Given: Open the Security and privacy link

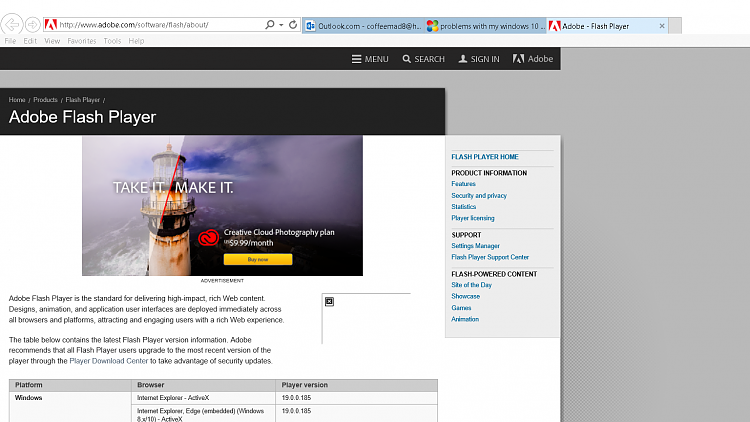Looking at the screenshot, I should point(479,196).
